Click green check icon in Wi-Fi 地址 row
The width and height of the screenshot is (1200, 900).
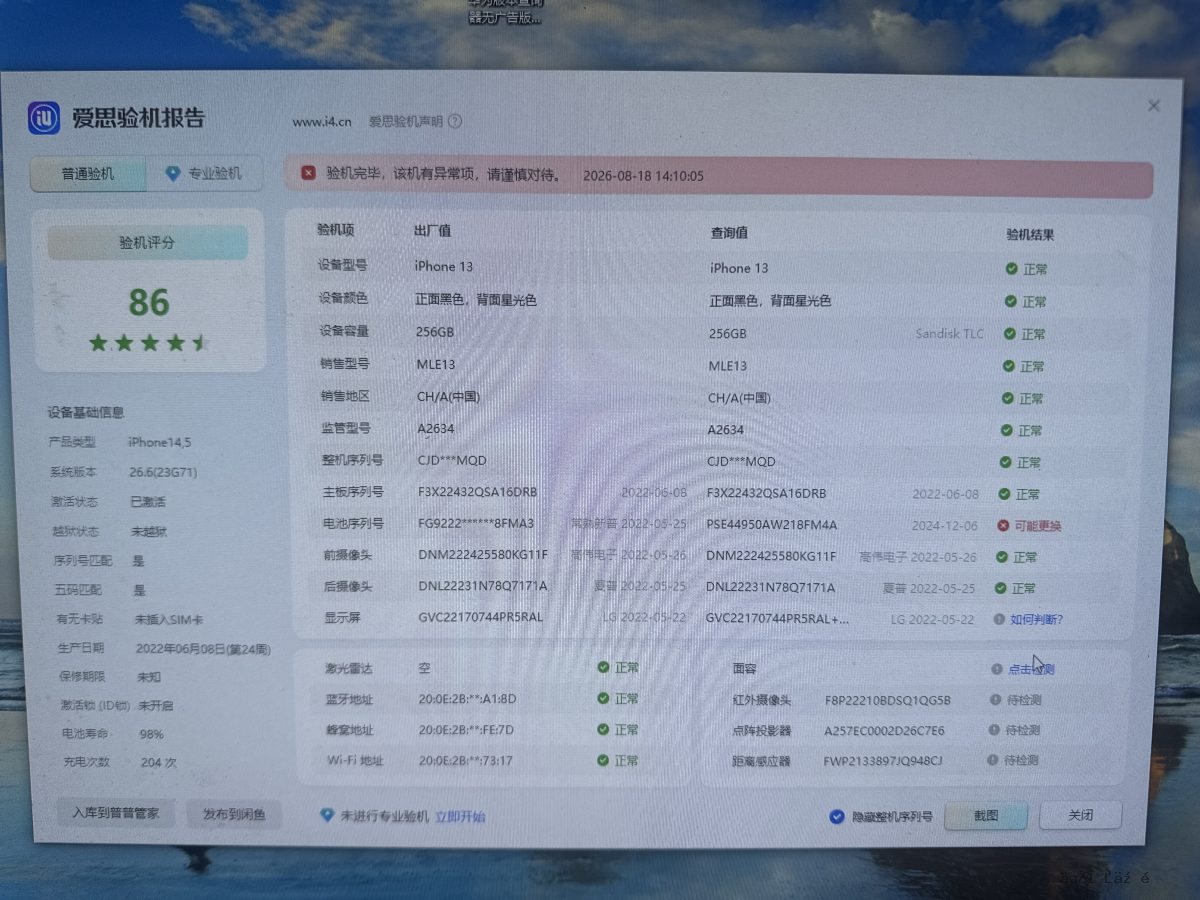[603, 761]
